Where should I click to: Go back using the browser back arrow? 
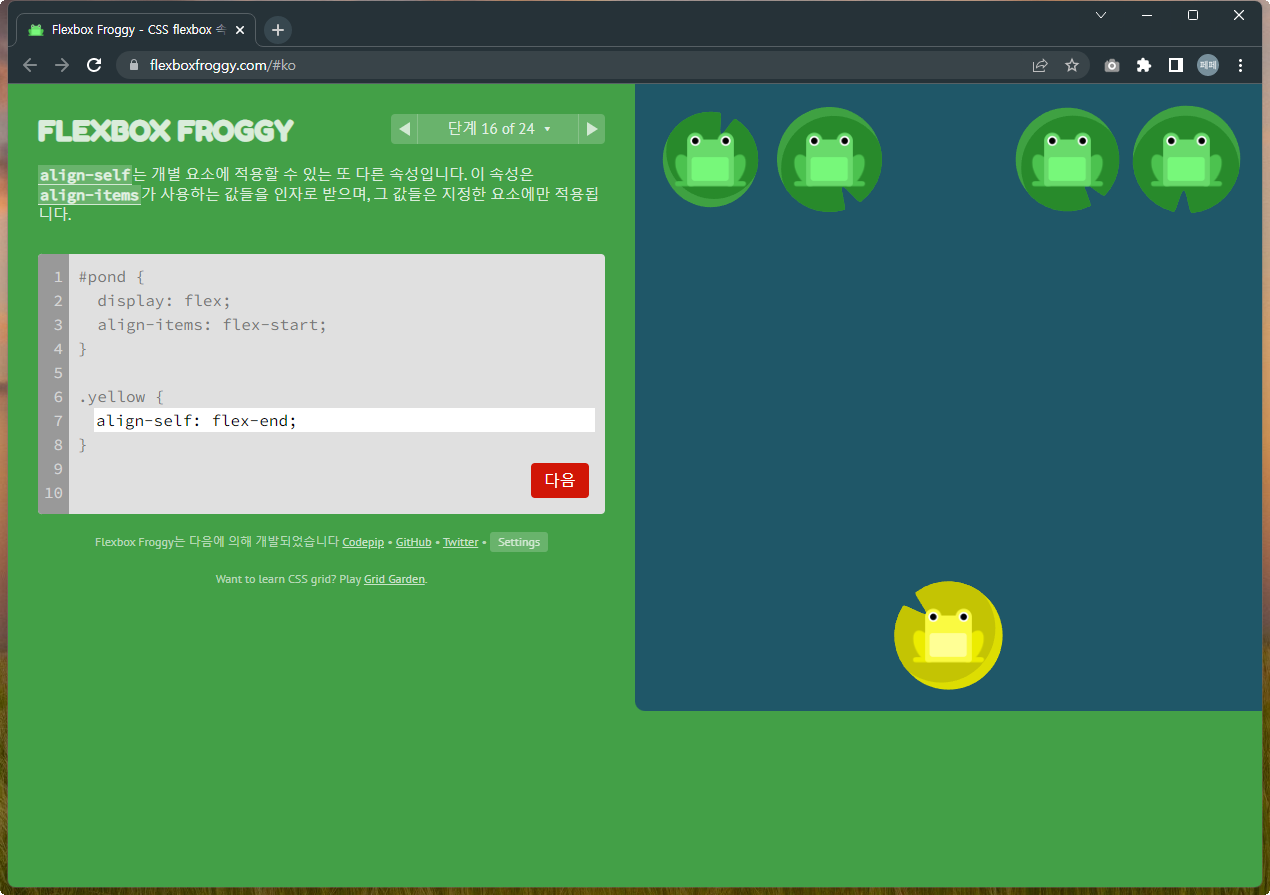(x=30, y=65)
